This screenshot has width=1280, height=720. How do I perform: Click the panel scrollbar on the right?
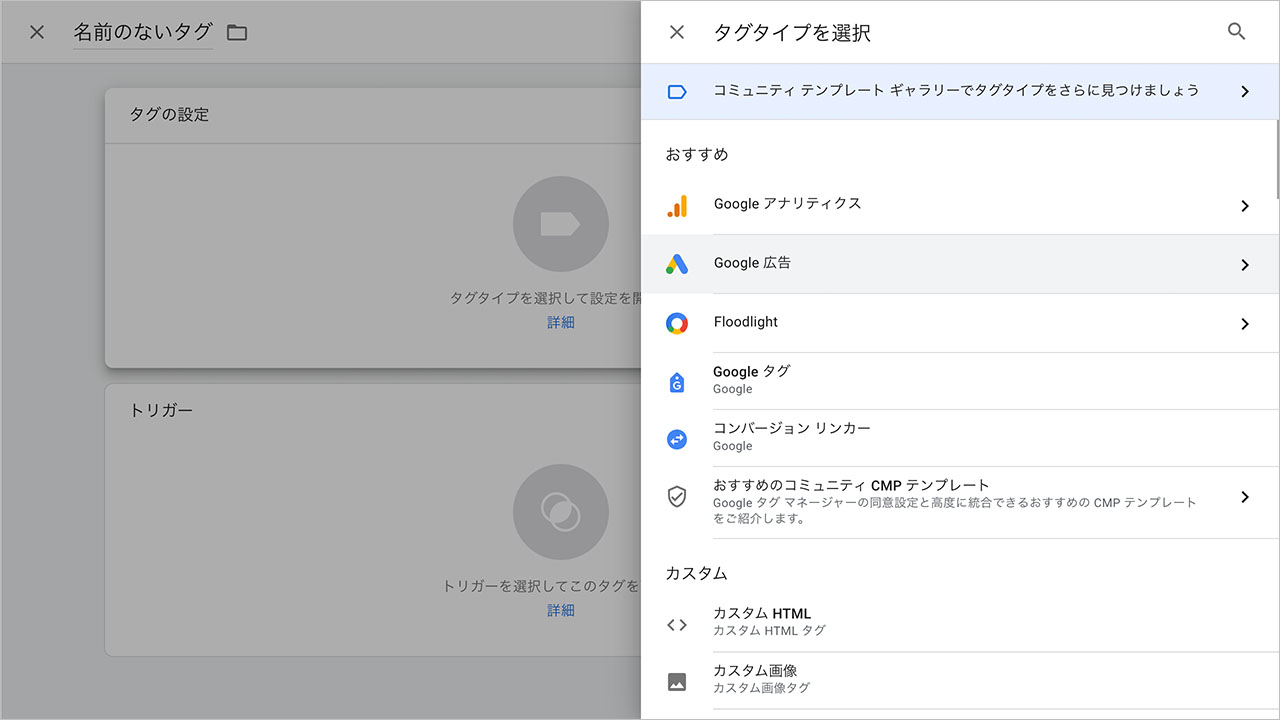tap(1276, 160)
